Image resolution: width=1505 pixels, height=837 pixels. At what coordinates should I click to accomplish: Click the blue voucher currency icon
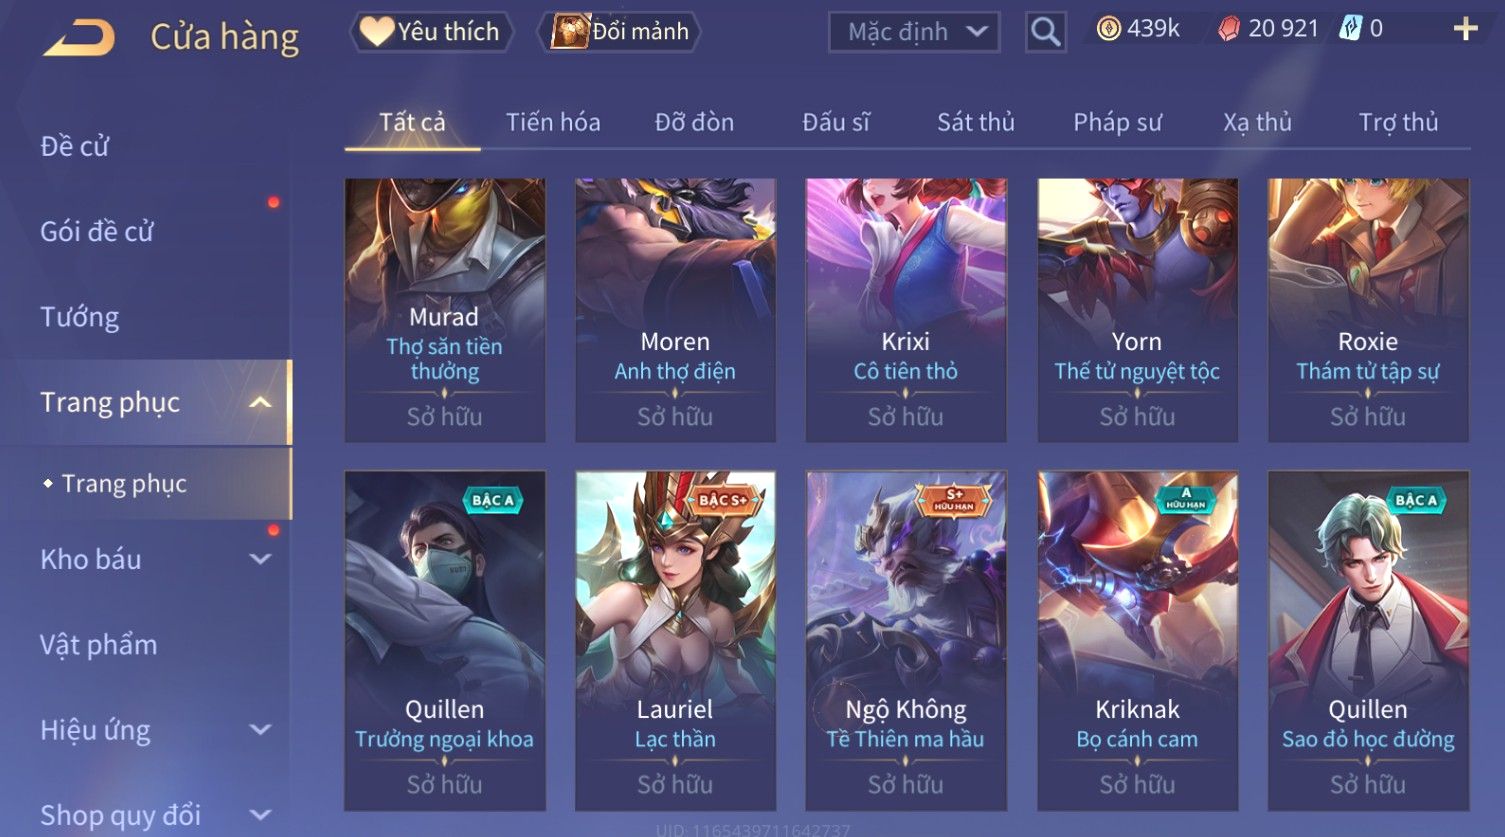(x=1350, y=29)
